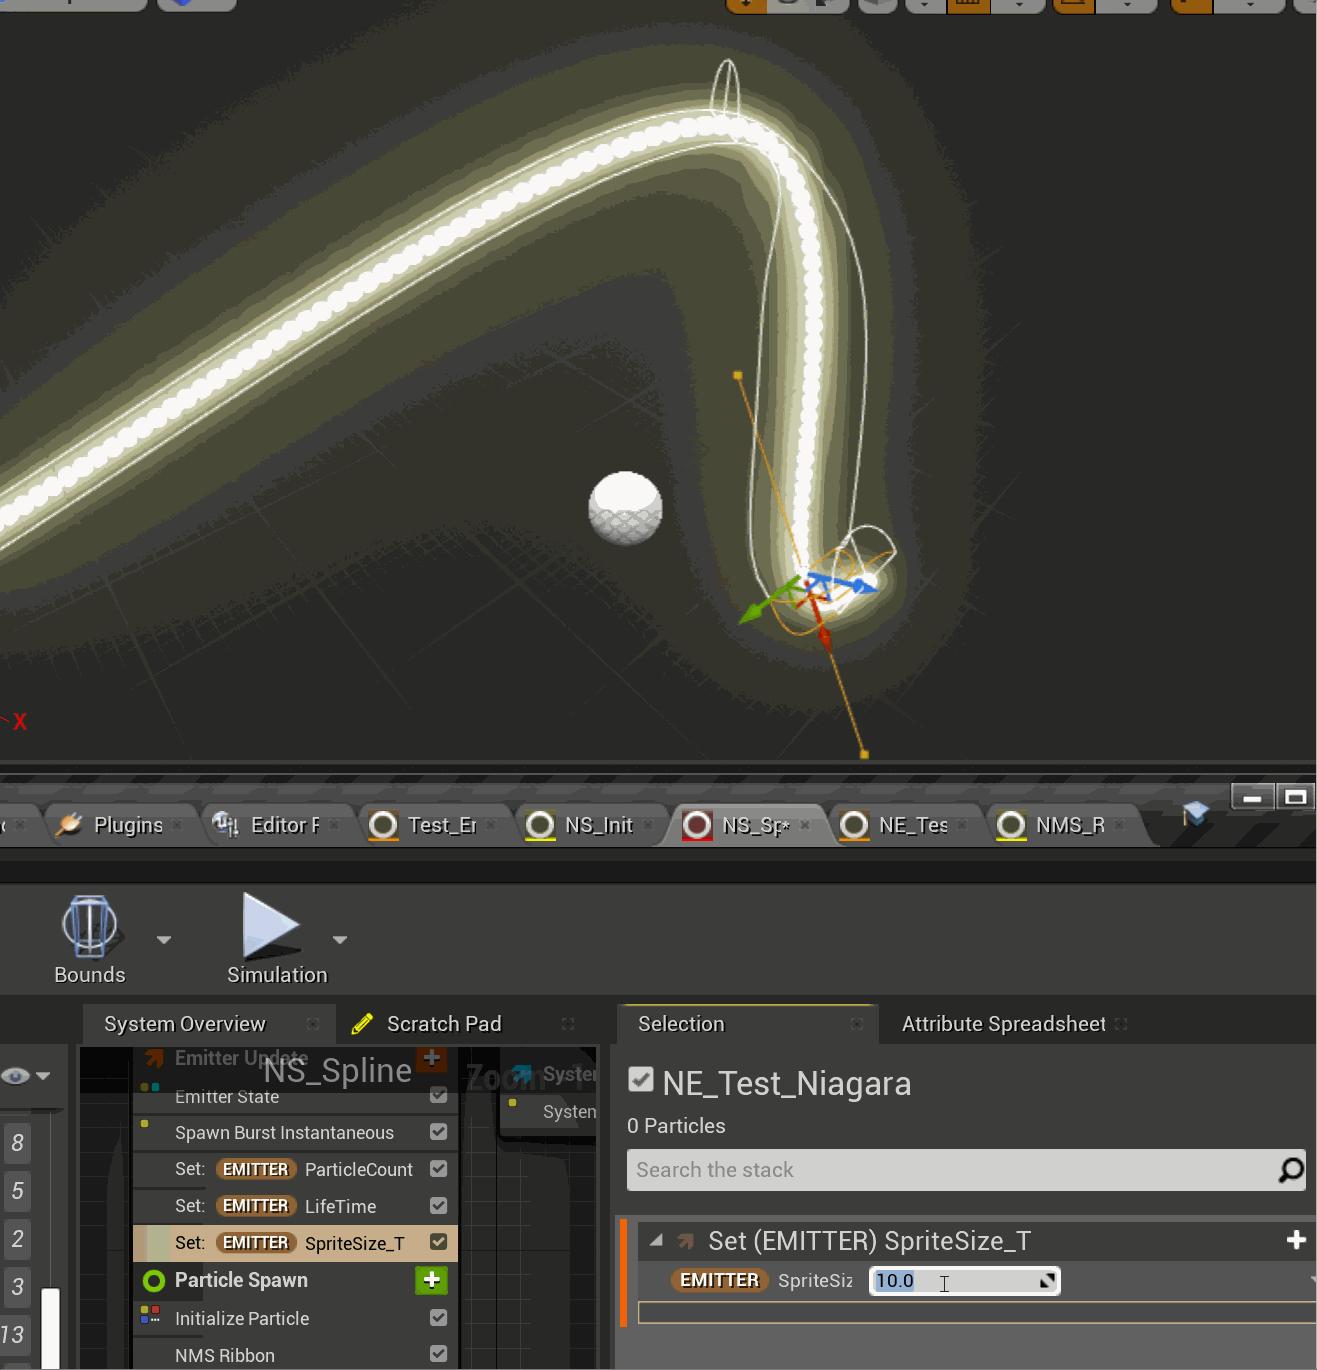Select the Particle Spawn stage icon
The height and width of the screenshot is (1370, 1317).
pyautogui.click(x=153, y=1280)
